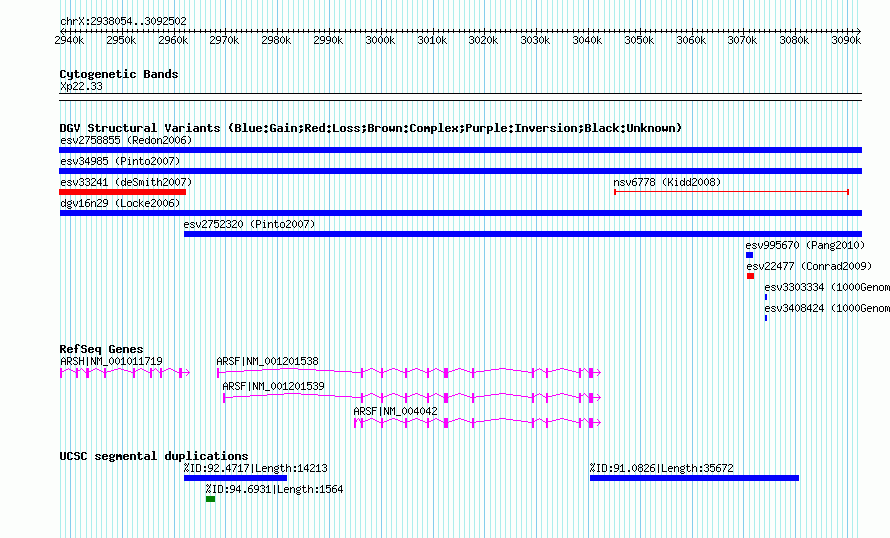Click the Cytogenetic Bands track heading

coord(119,74)
